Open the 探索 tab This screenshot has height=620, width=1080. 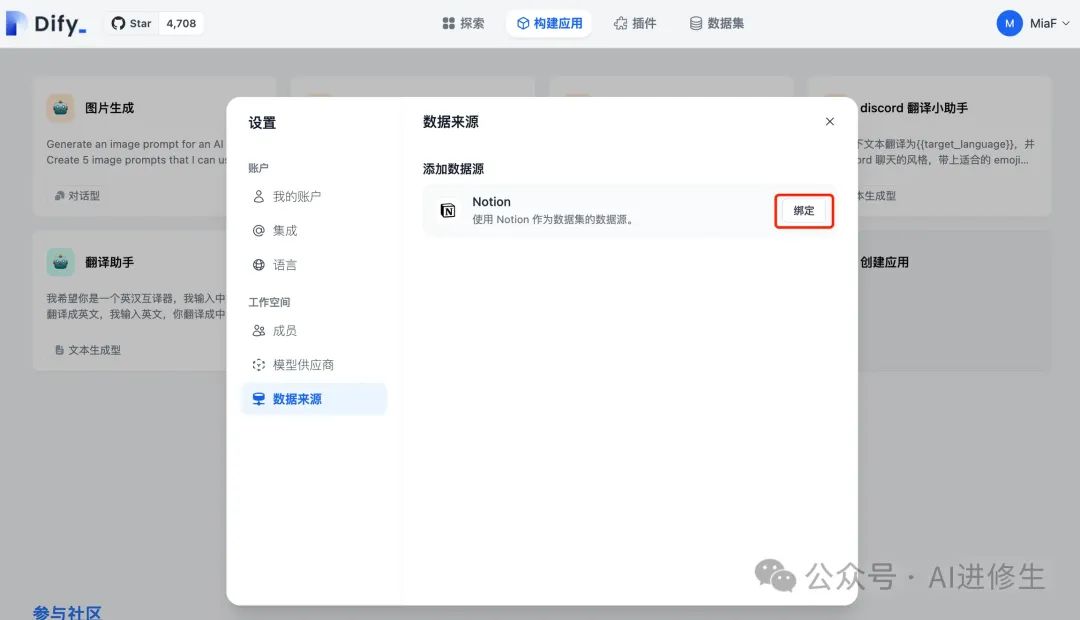click(x=463, y=23)
